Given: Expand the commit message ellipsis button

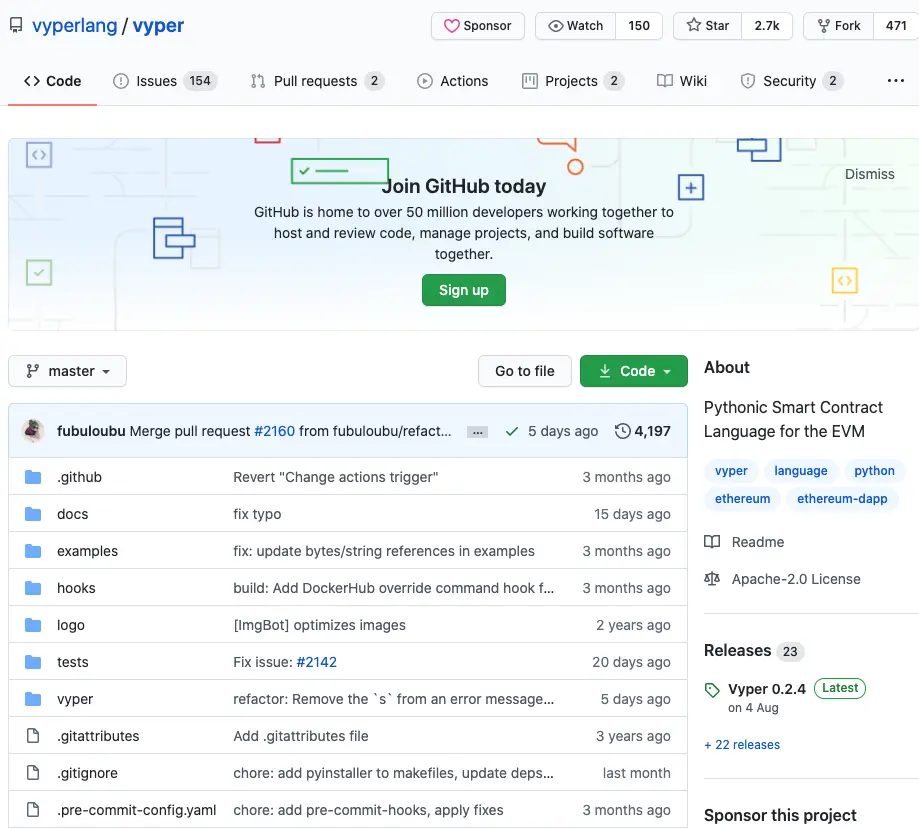Looking at the screenshot, I should [478, 432].
